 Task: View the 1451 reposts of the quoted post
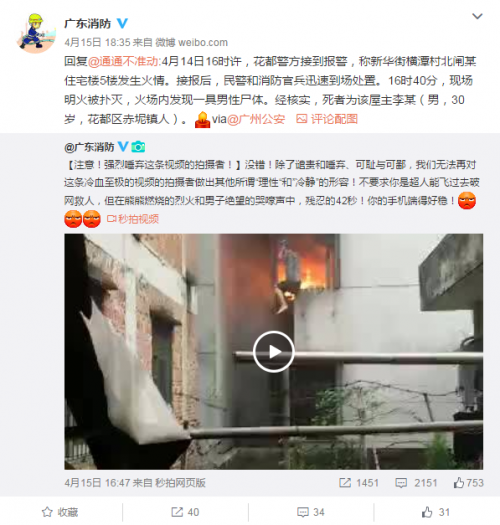point(359,483)
